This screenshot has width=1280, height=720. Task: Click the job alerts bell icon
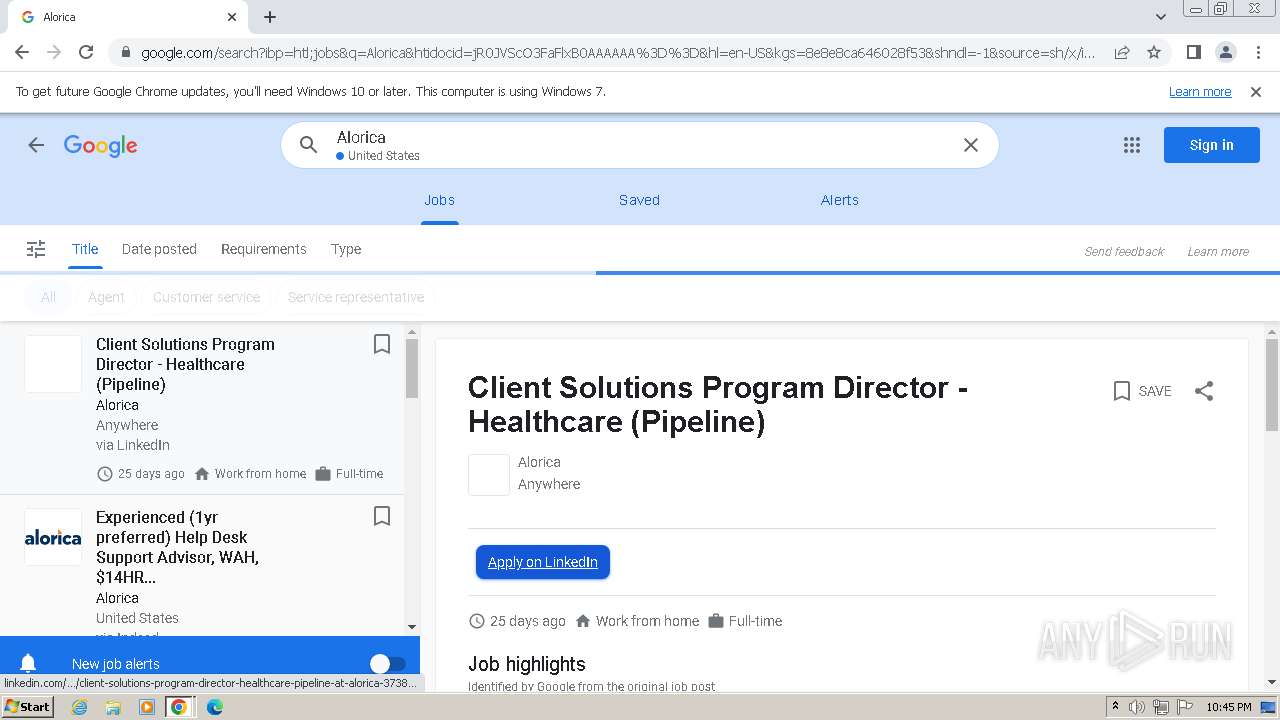pyautogui.click(x=28, y=664)
